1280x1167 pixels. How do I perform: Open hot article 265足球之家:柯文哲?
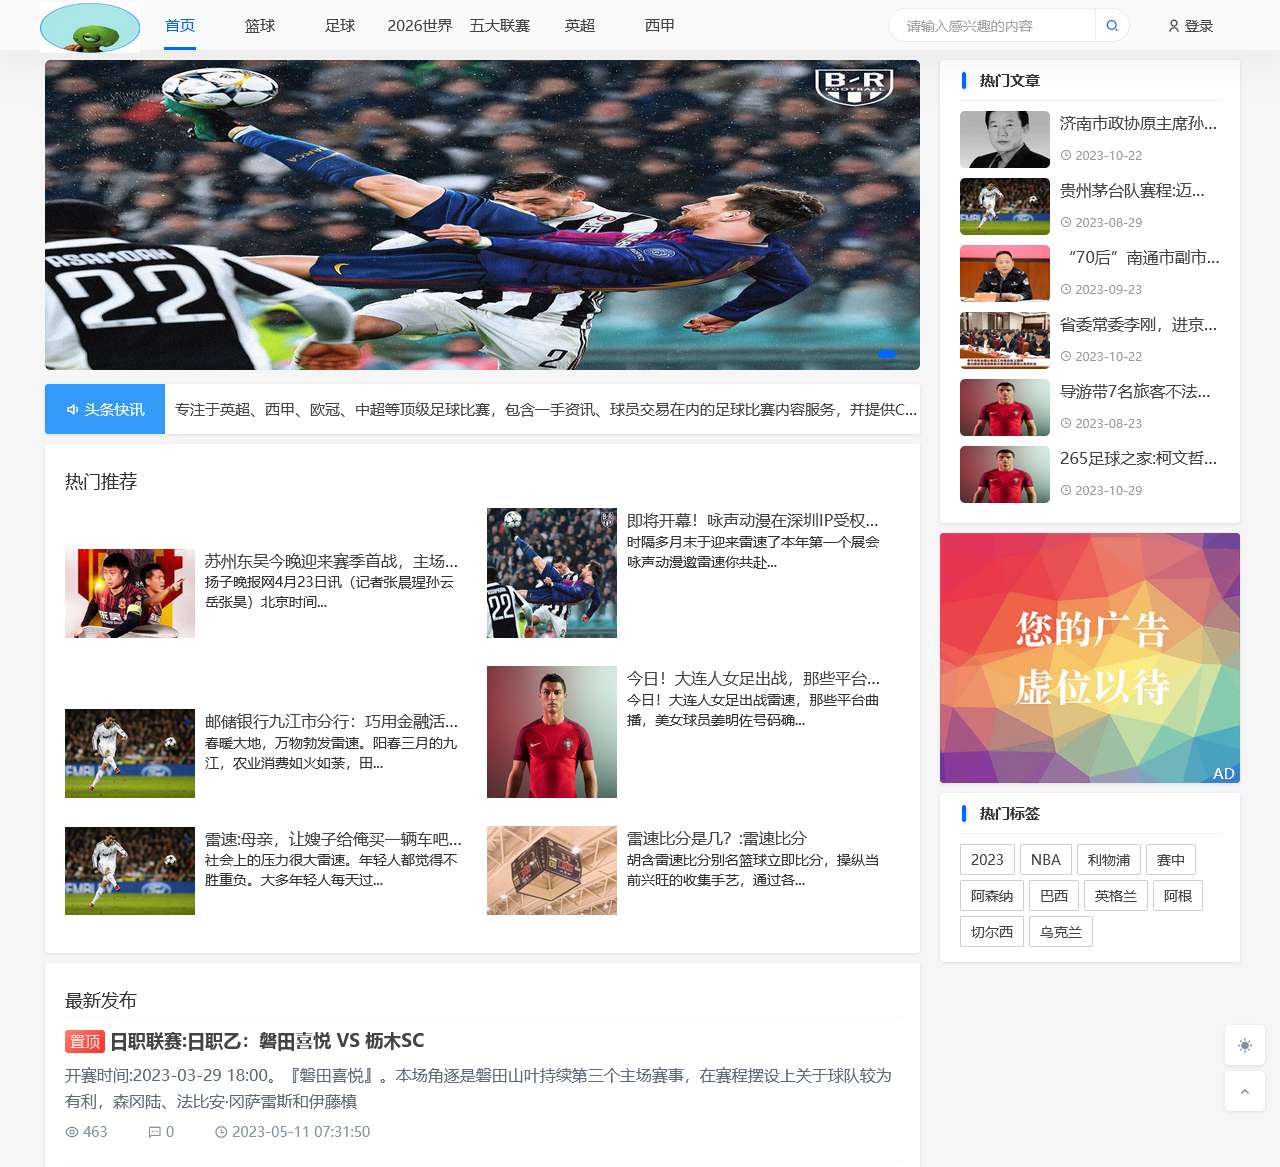(x=1138, y=459)
